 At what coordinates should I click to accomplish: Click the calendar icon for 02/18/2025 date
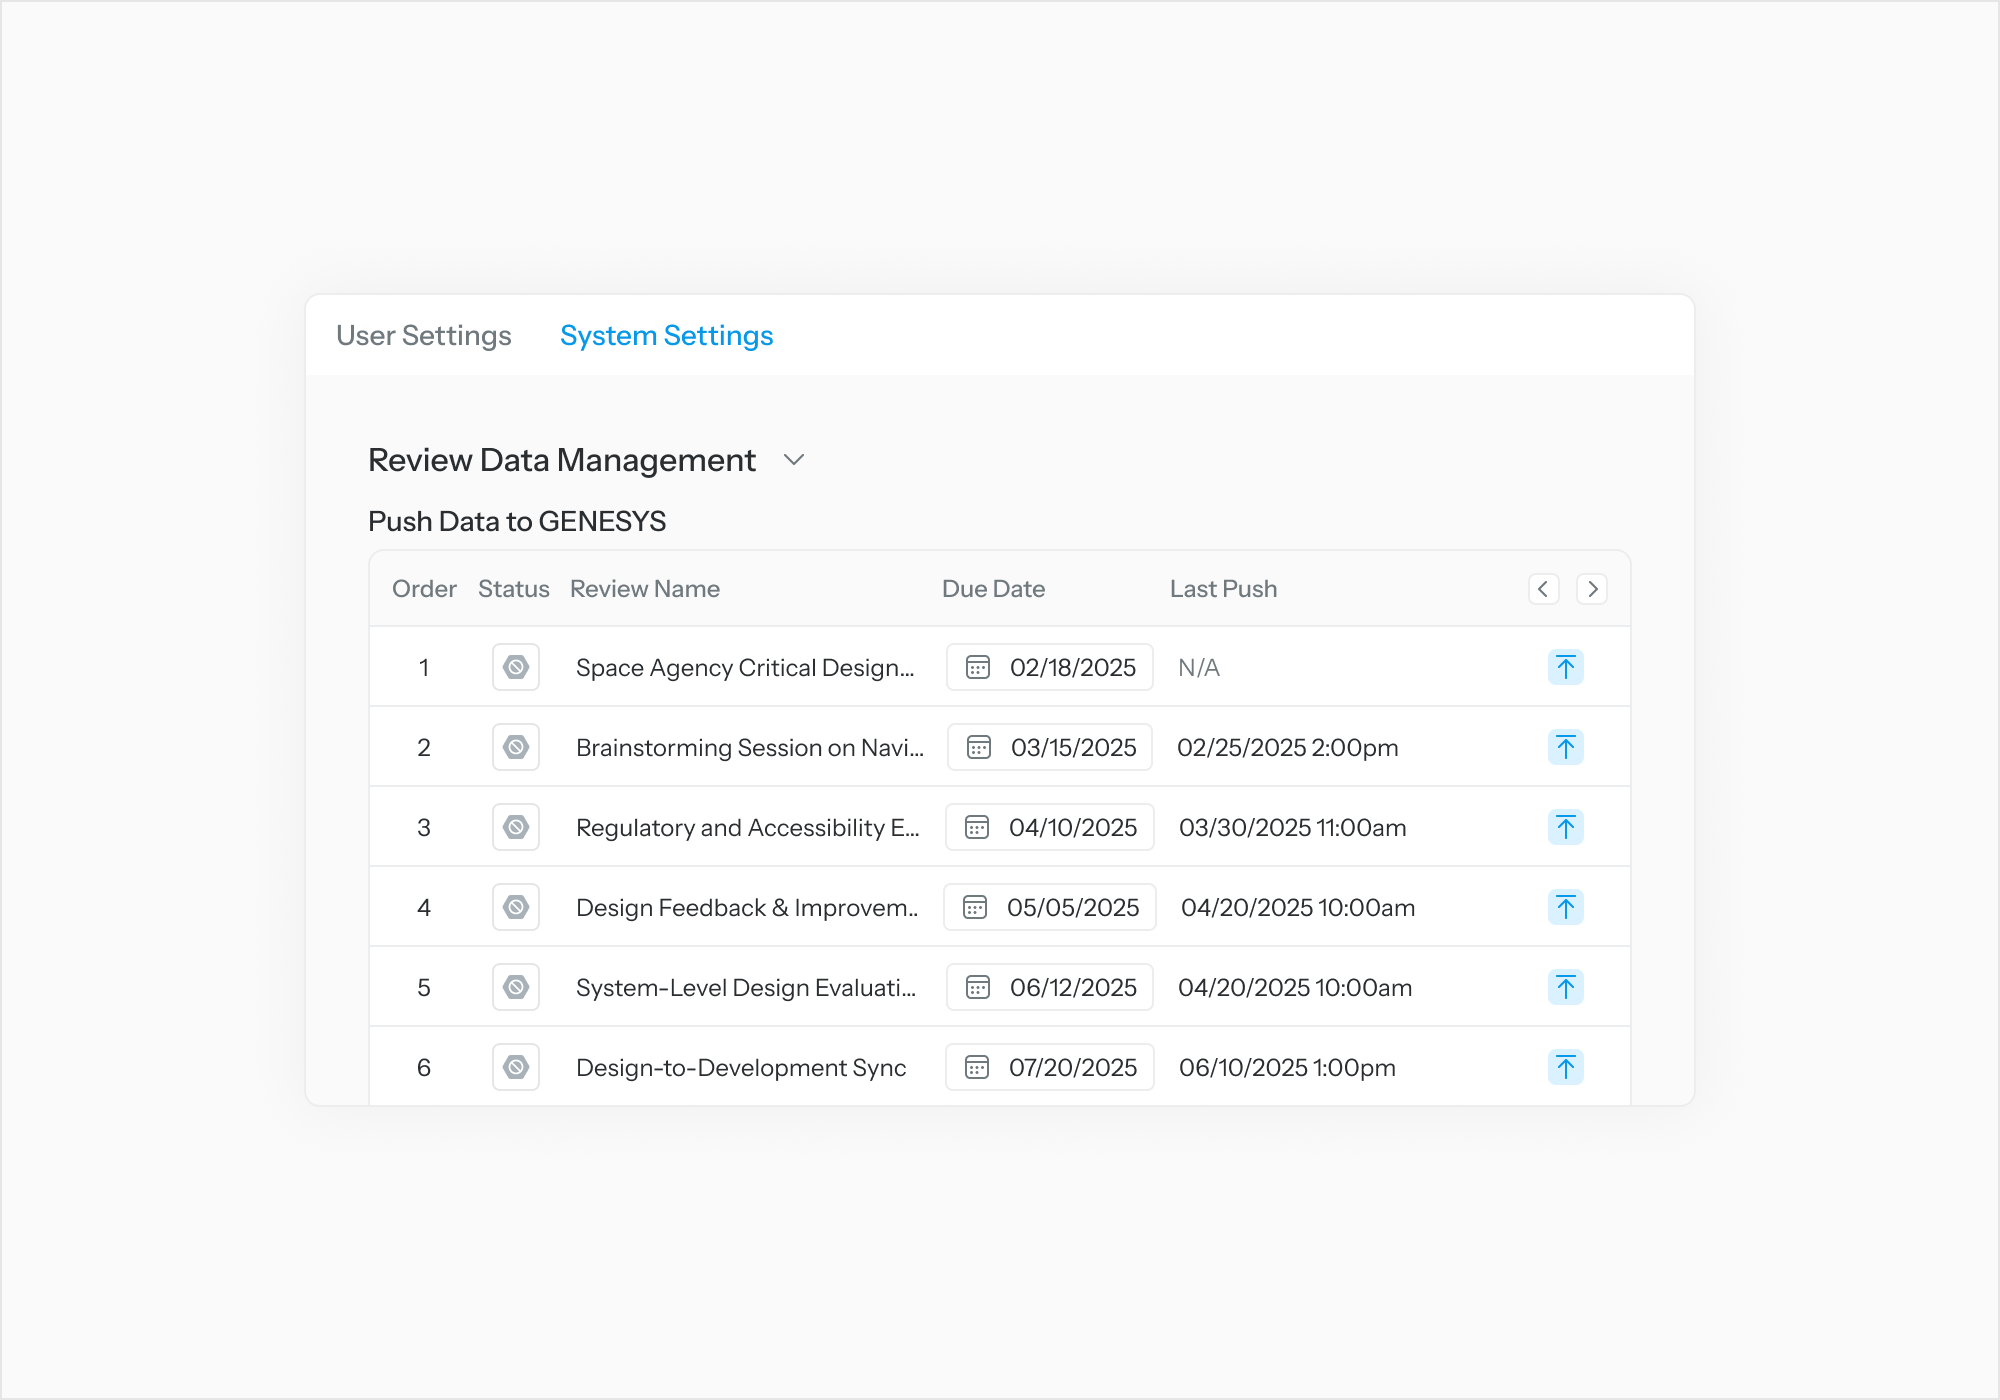[978, 667]
